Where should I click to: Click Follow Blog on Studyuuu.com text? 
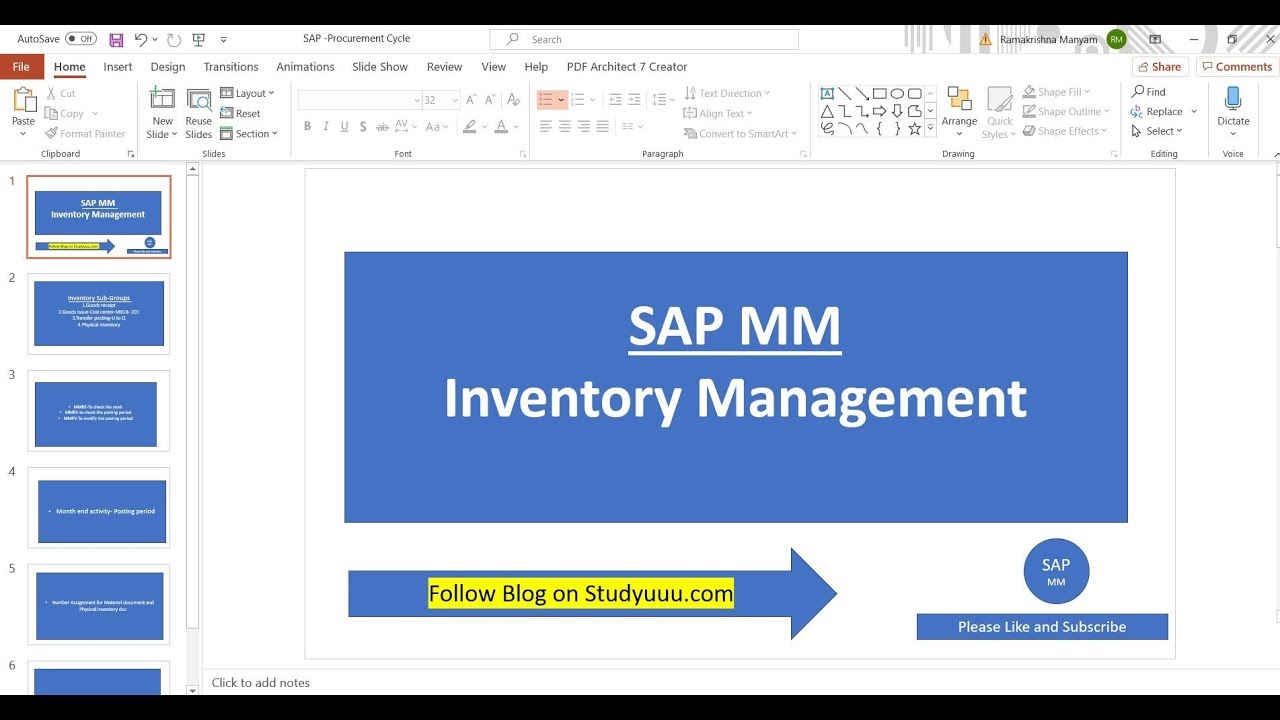click(581, 593)
